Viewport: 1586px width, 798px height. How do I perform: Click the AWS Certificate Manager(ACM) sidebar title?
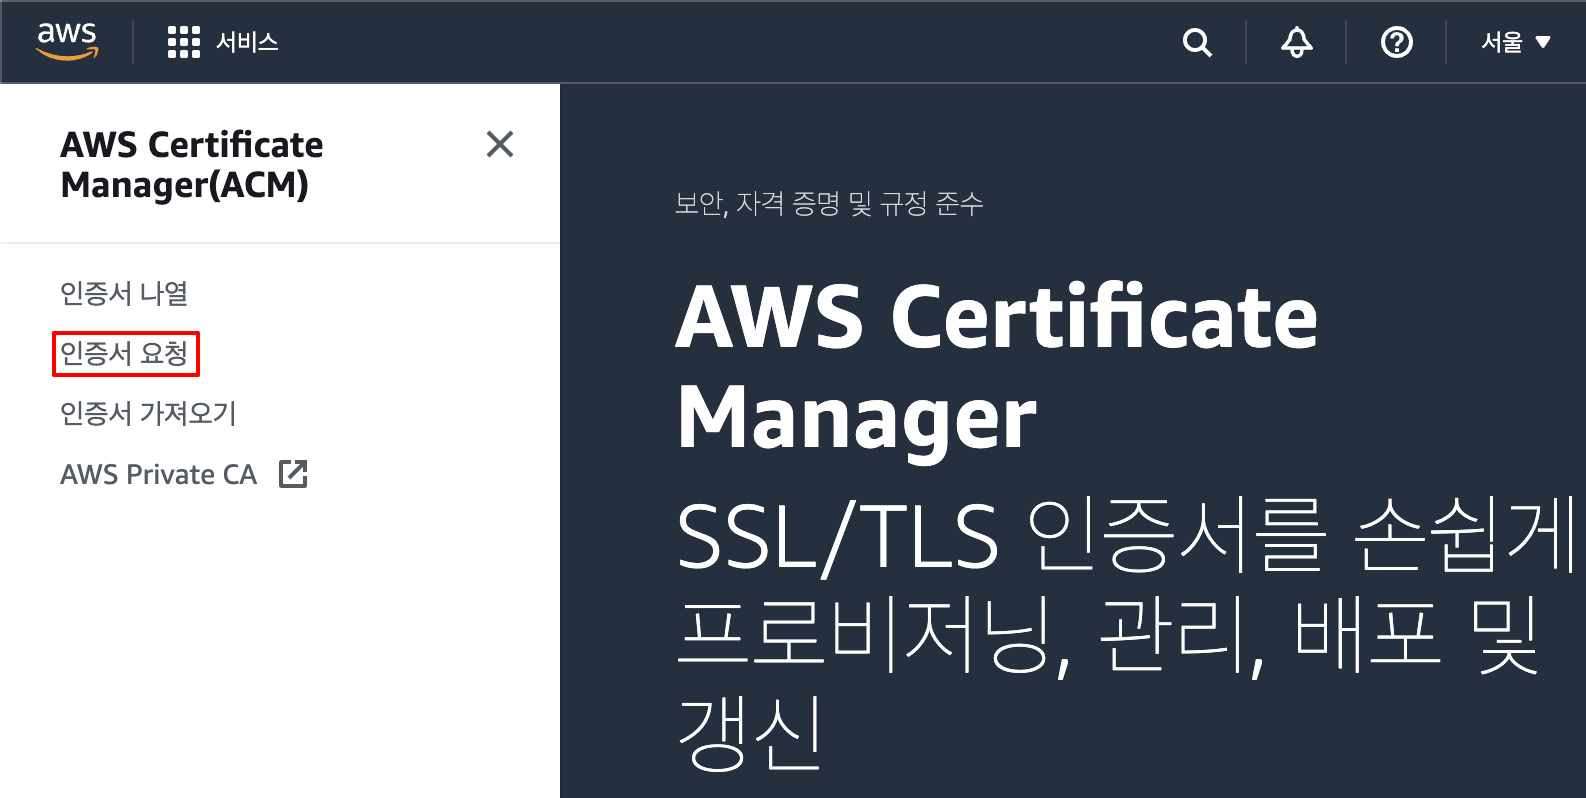point(192,164)
